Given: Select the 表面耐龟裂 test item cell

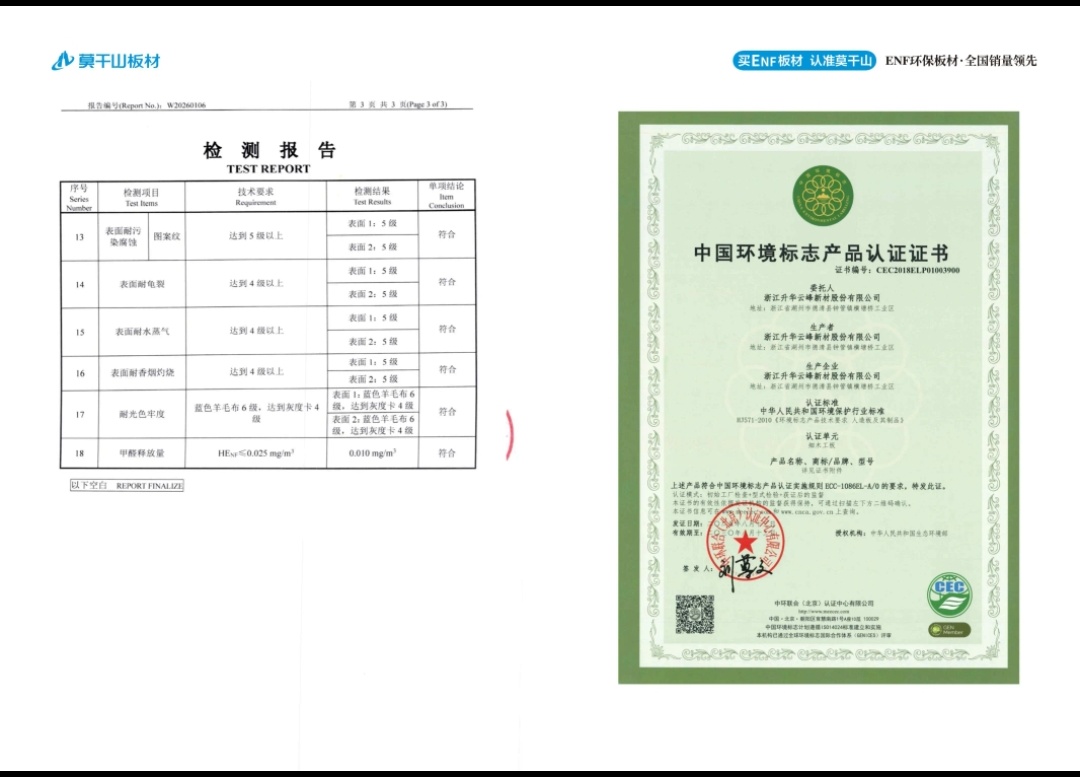Looking at the screenshot, I should (142, 284).
